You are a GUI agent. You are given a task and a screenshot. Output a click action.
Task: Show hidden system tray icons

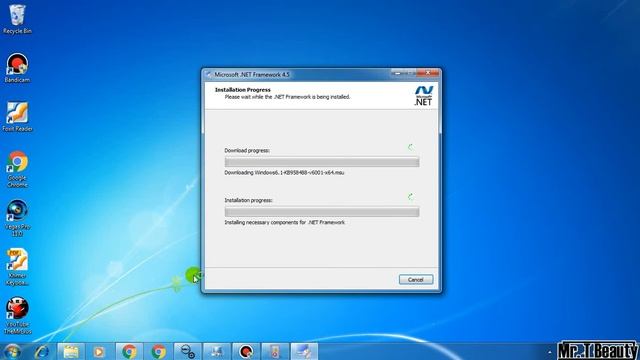coord(550,352)
